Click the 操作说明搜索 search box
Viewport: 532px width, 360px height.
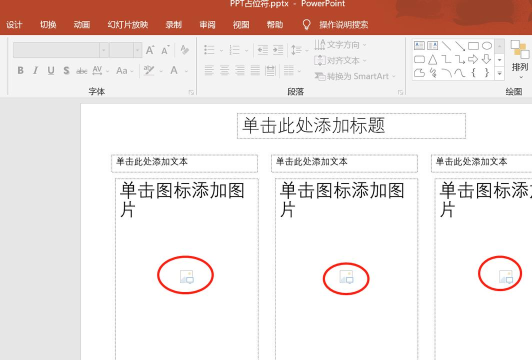point(344,25)
